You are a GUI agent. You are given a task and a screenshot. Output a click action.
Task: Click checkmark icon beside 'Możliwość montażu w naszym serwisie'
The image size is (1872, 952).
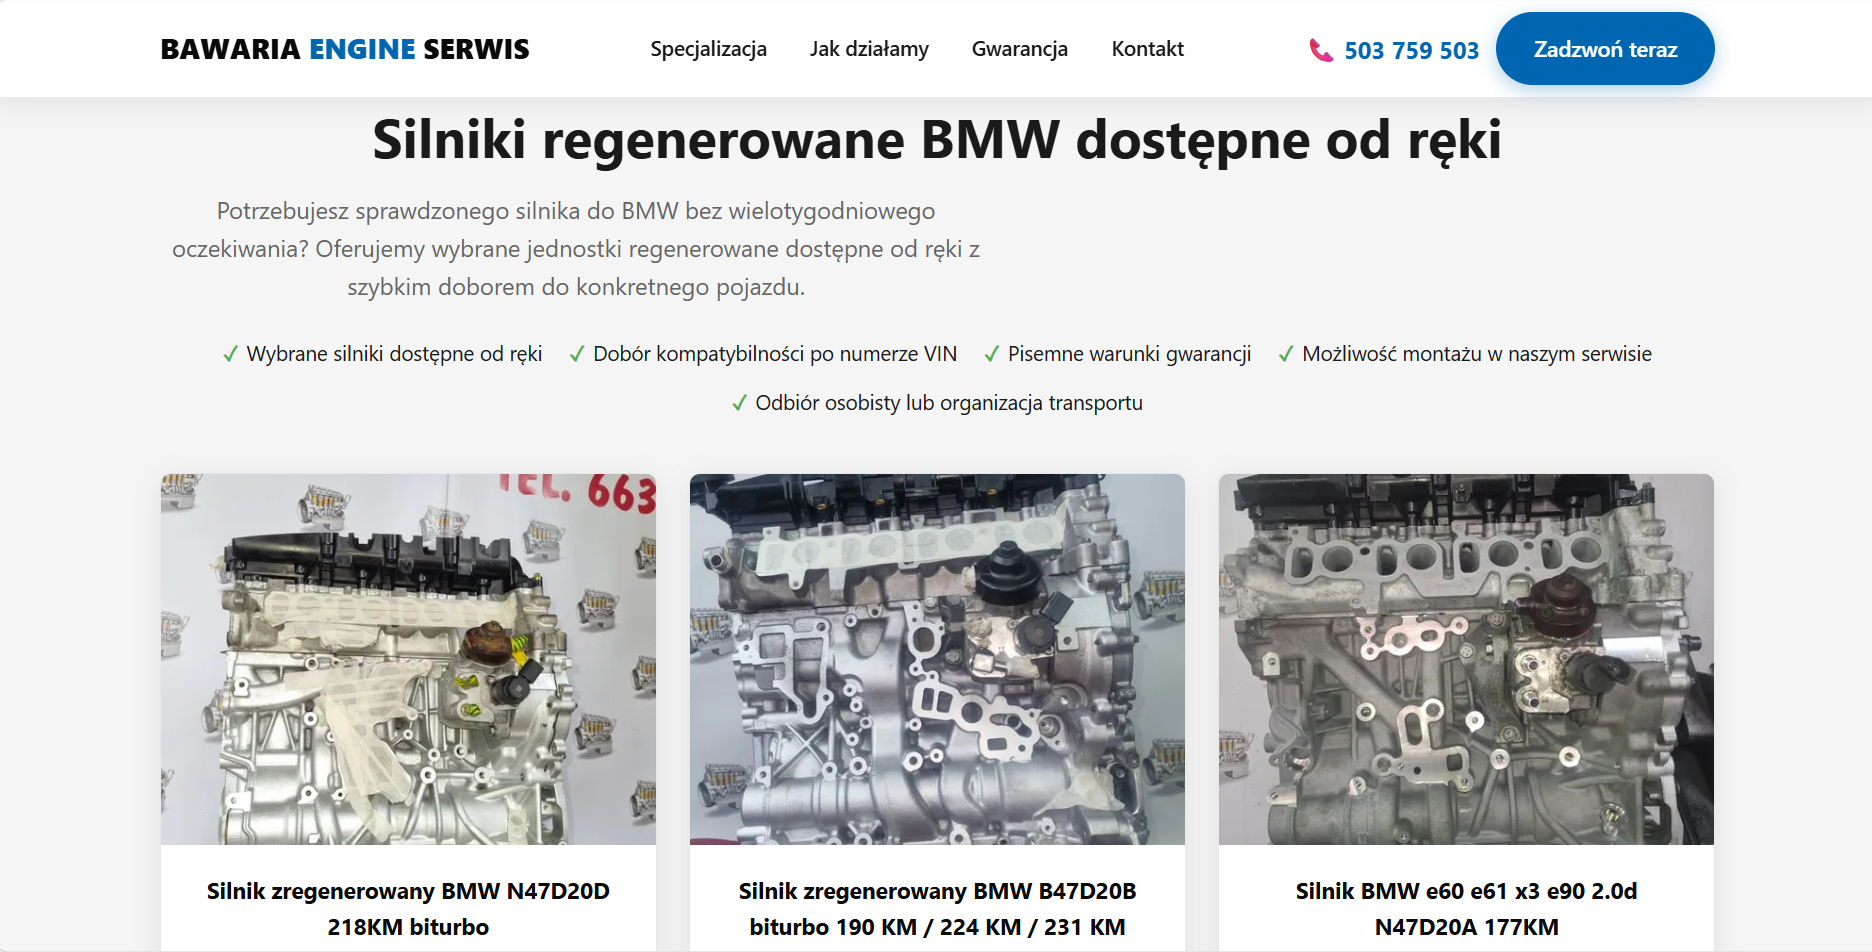pos(1286,354)
